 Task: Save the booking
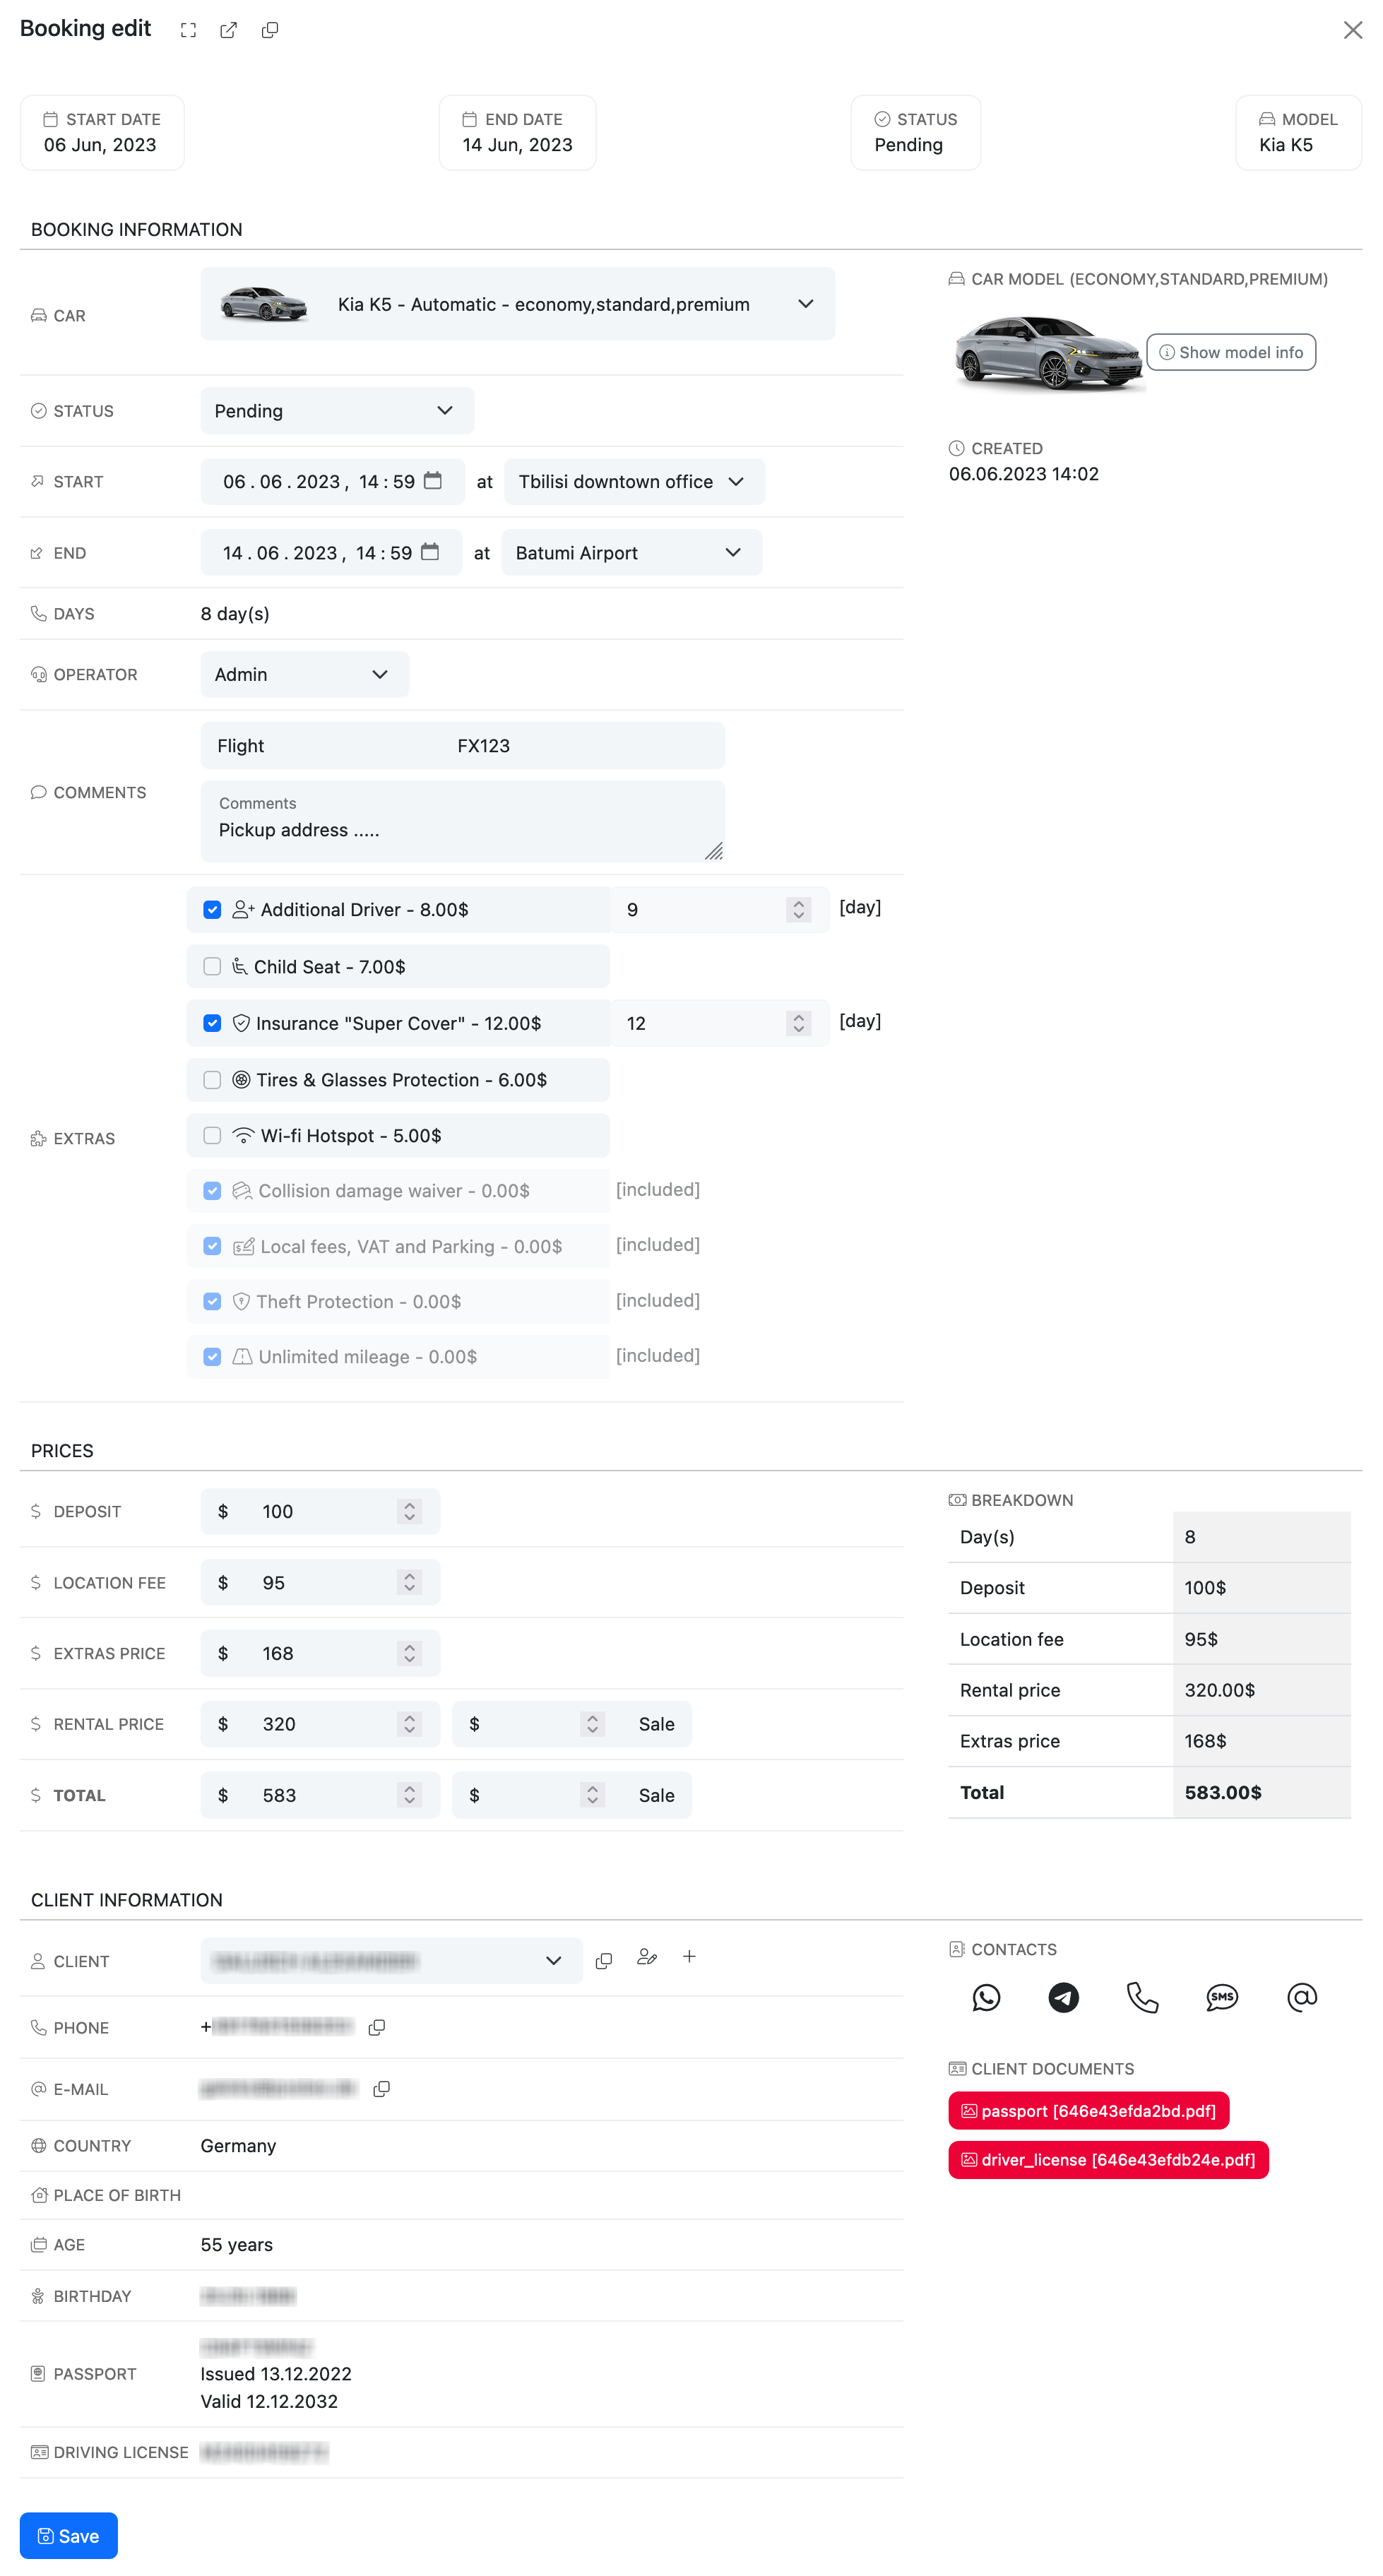[x=69, y=2535]
